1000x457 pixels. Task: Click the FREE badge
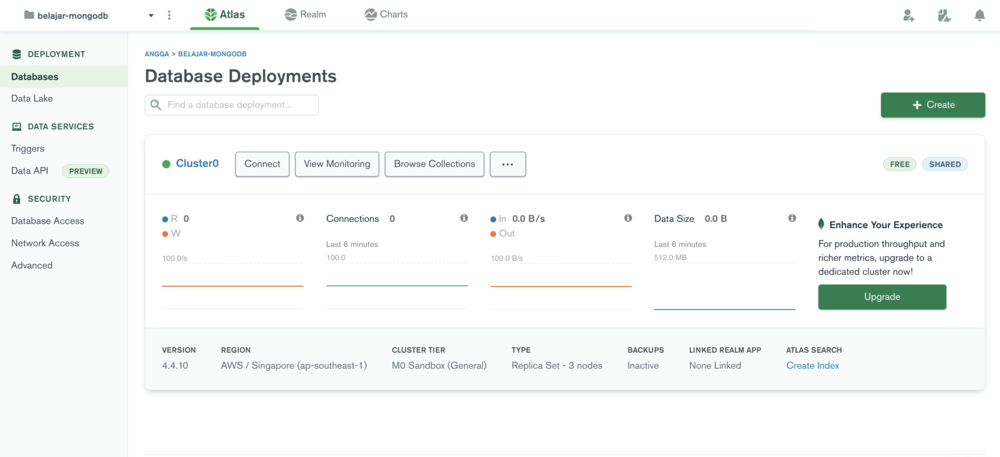899,164
